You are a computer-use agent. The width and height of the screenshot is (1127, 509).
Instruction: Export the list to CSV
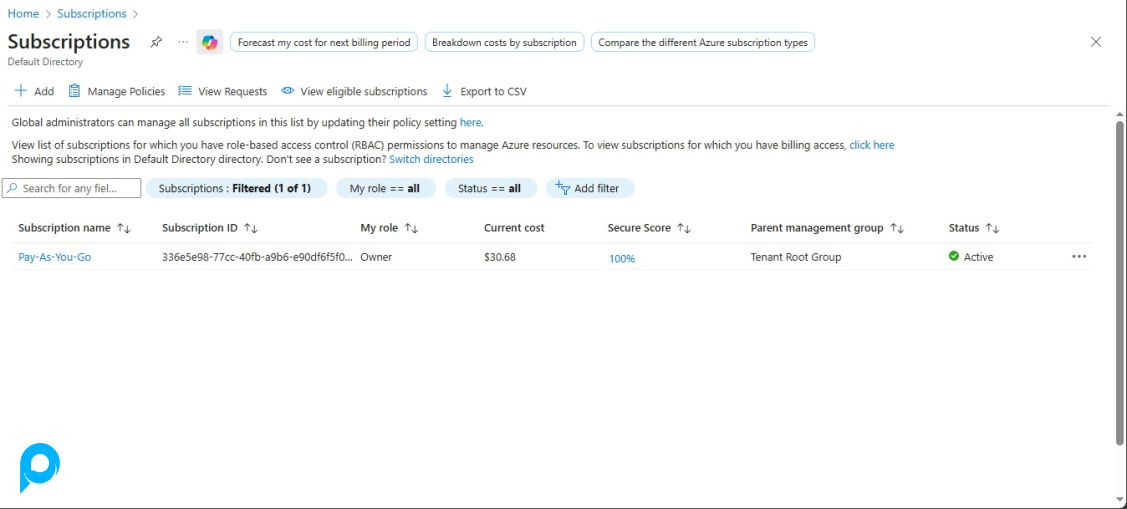[x=484, y=91]
